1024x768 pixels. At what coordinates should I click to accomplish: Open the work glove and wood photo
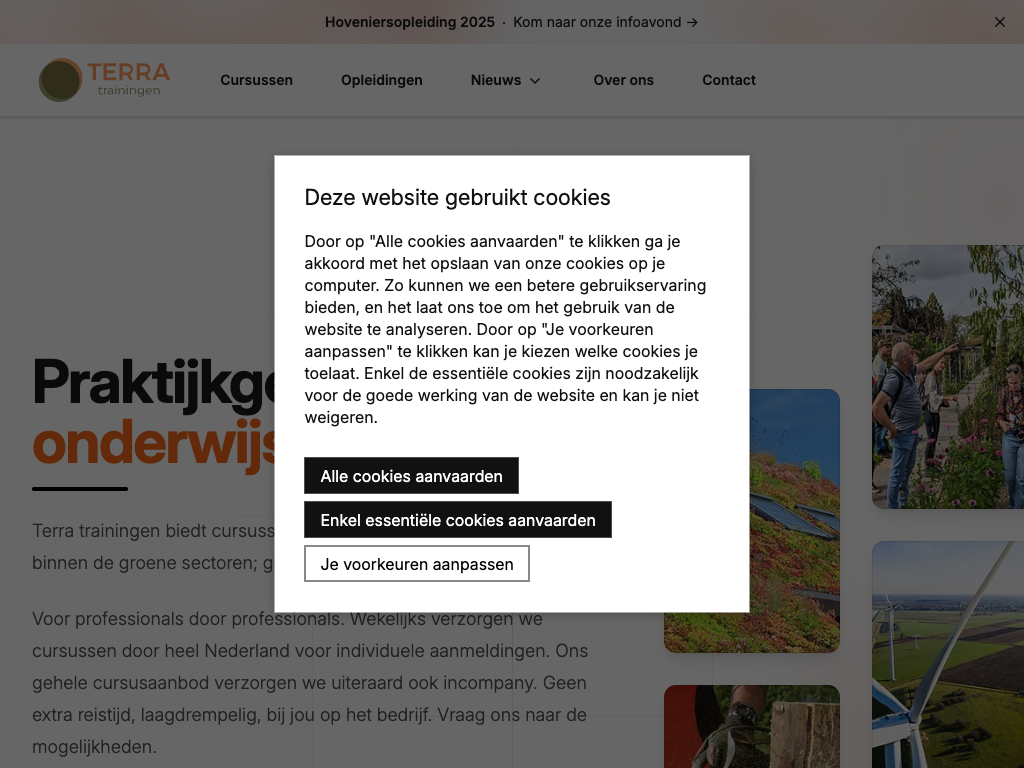click(752, 726)
